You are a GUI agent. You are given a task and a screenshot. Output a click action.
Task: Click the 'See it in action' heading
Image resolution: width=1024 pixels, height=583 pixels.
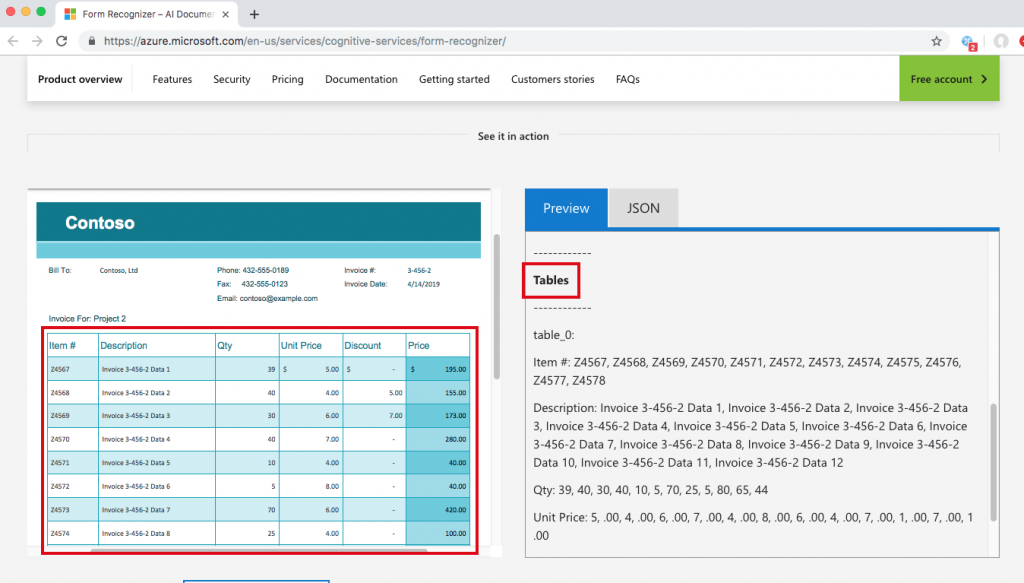click(x=513, y=136)
